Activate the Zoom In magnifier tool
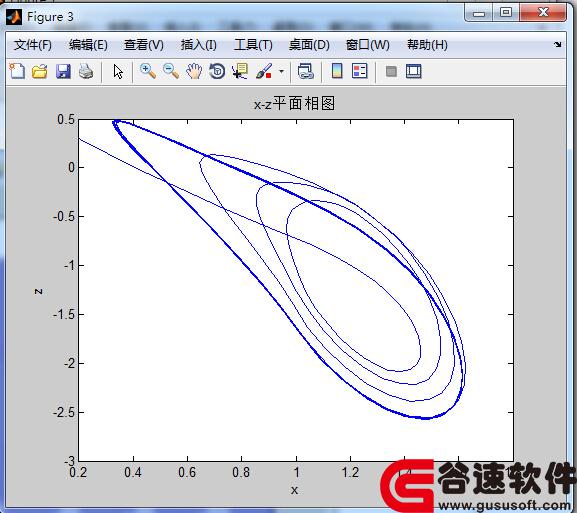 [148, 71]
